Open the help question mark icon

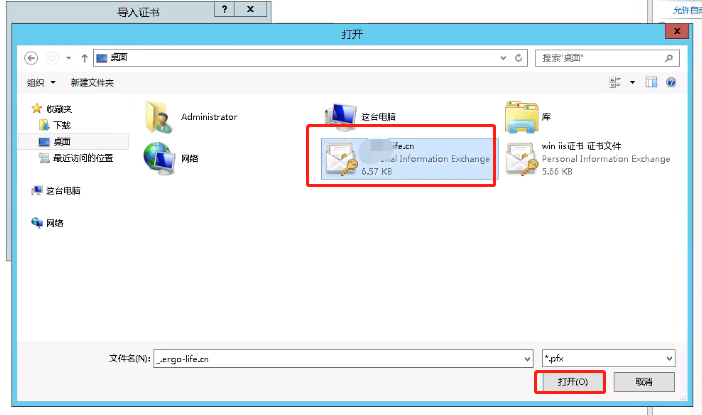point(671,82)
